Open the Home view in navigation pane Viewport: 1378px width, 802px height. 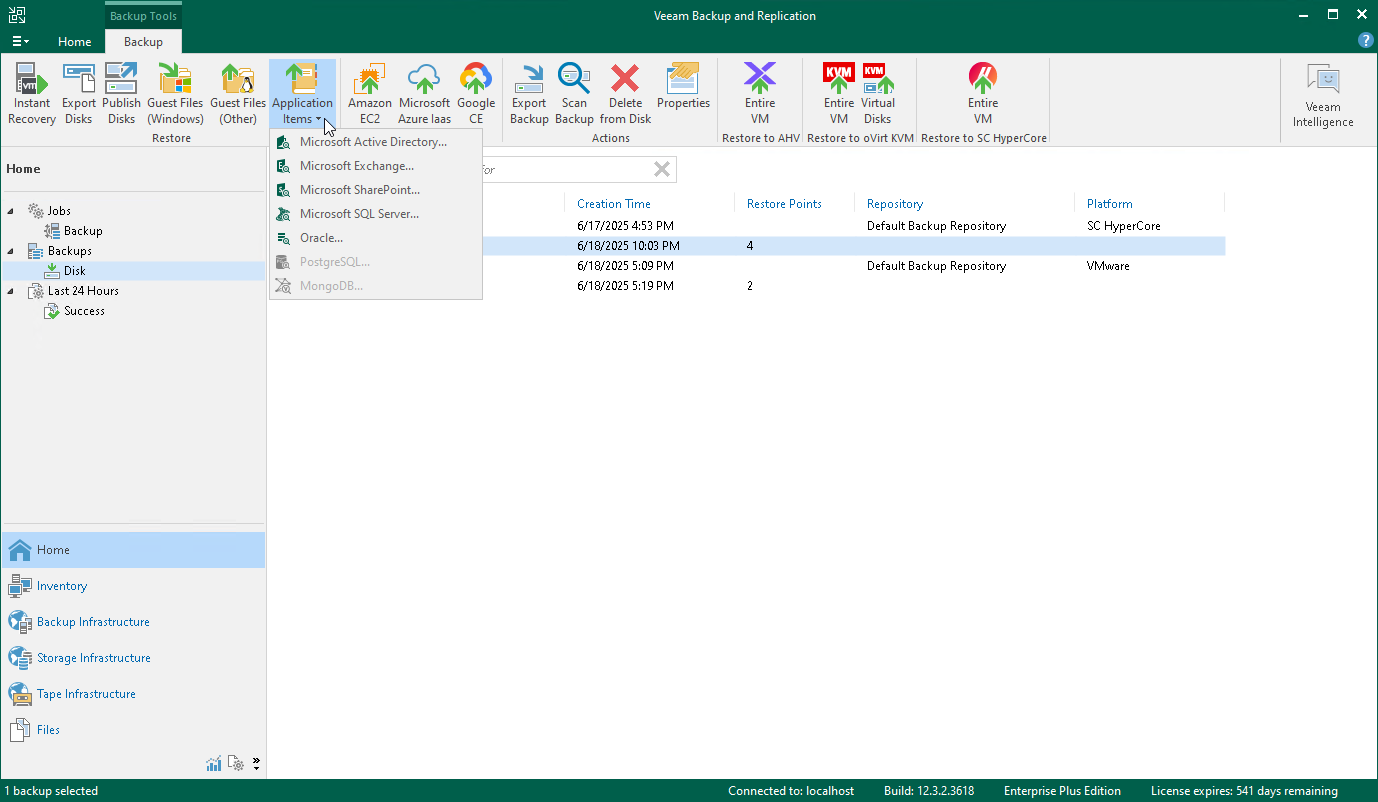point(133,550)
